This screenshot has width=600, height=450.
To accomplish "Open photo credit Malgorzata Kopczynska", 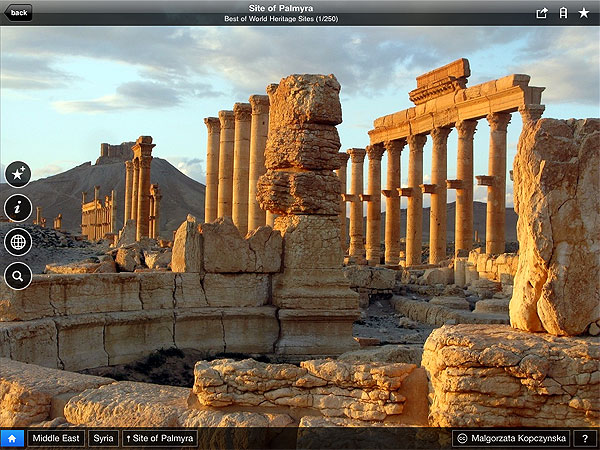I will pos(517,438).
